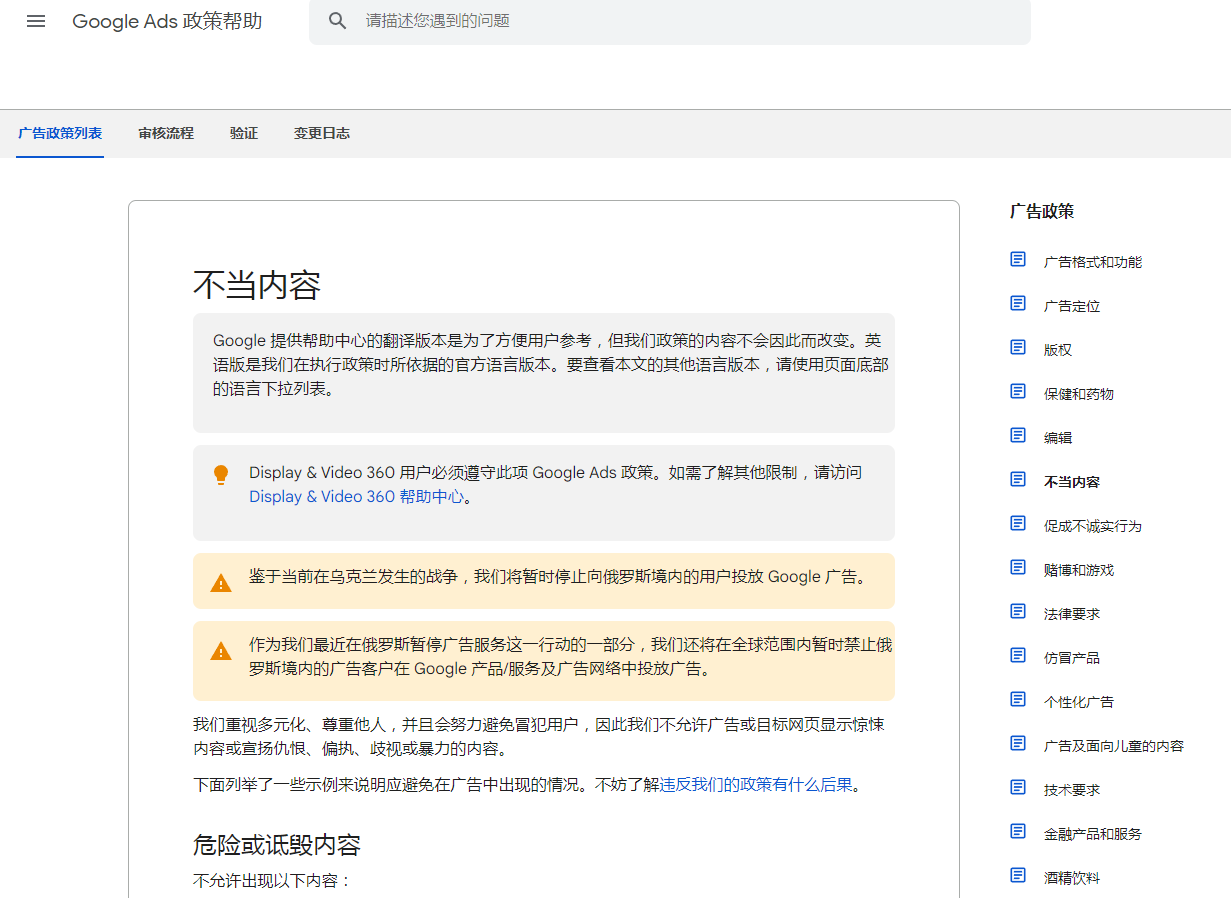Open the hamburger main menu
This screenshot has width=1231, height=898.
pos(36,21)
